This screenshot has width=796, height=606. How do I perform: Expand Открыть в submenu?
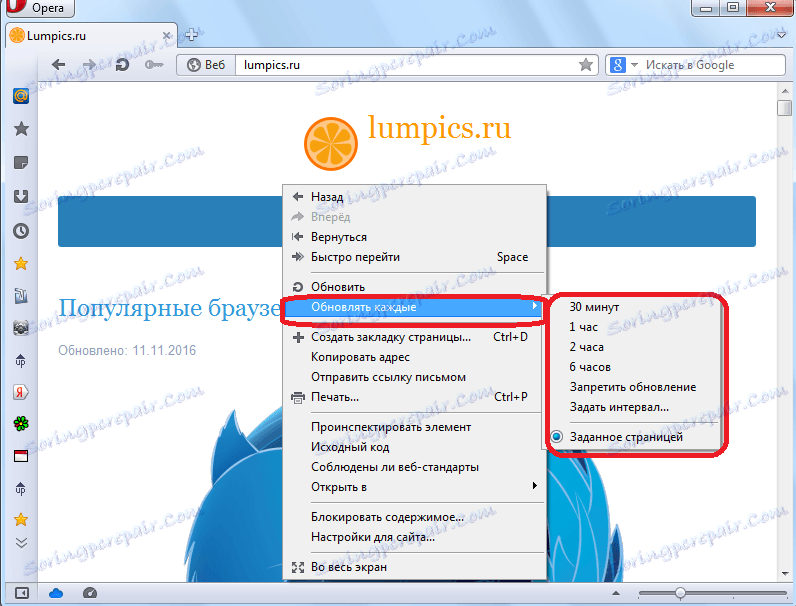click(414, 487)
